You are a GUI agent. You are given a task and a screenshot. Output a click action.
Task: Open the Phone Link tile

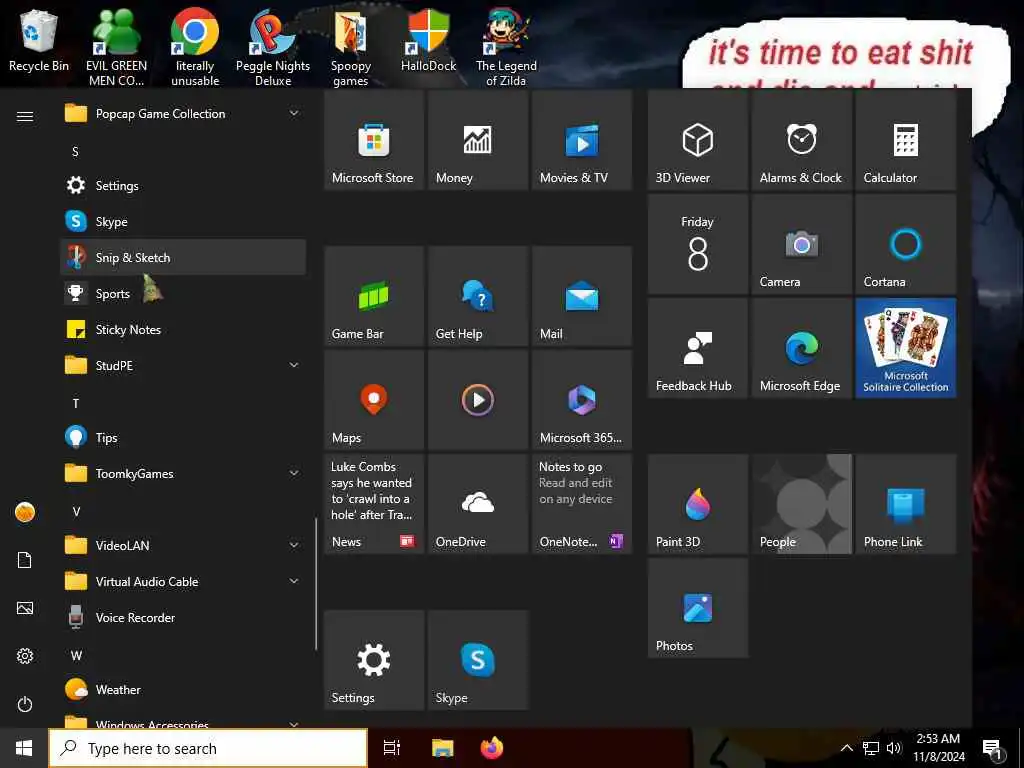click(906, 504)
